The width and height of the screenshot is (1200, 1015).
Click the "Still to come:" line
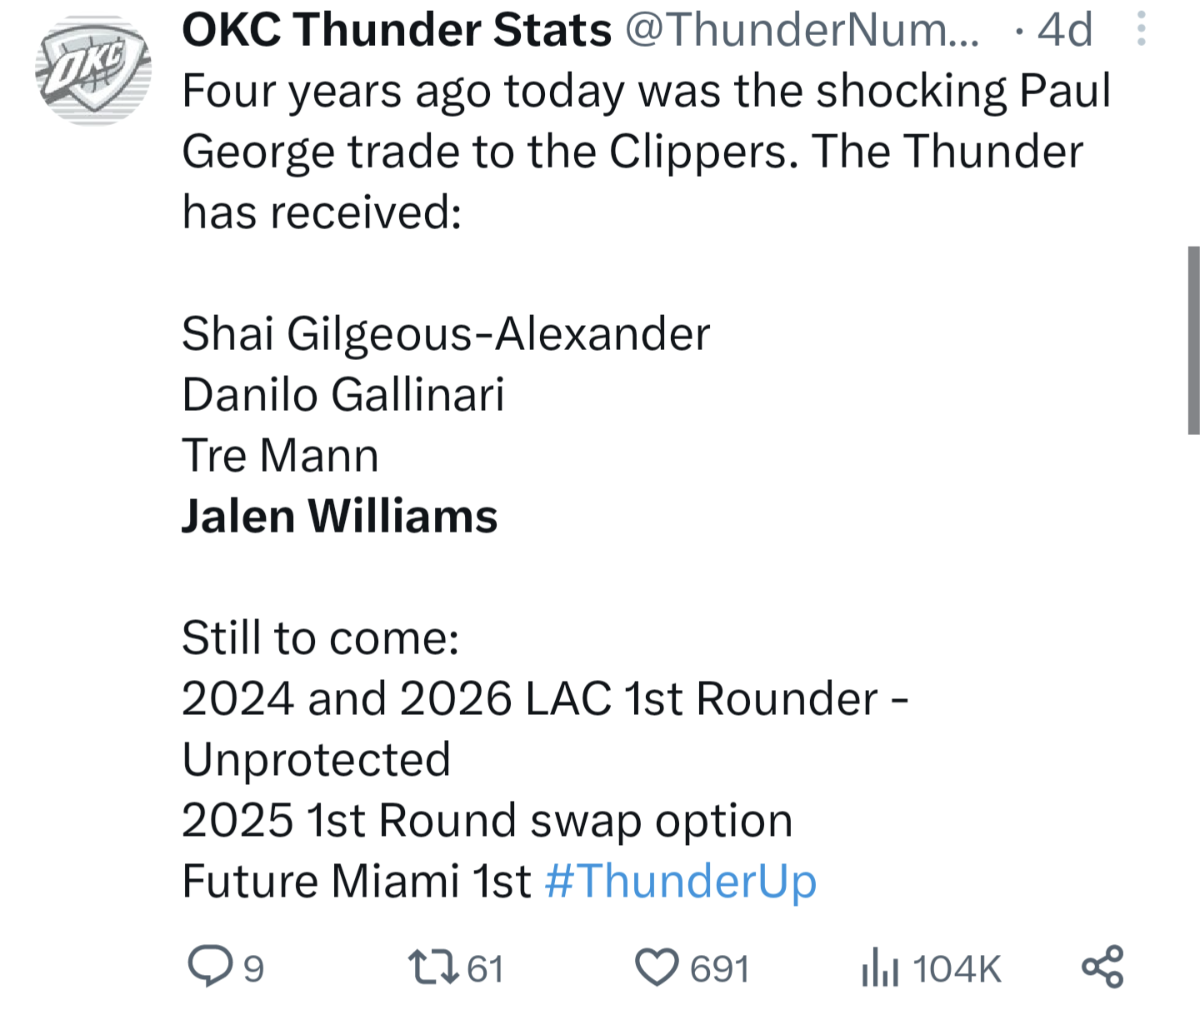click(x=320, y=638)
